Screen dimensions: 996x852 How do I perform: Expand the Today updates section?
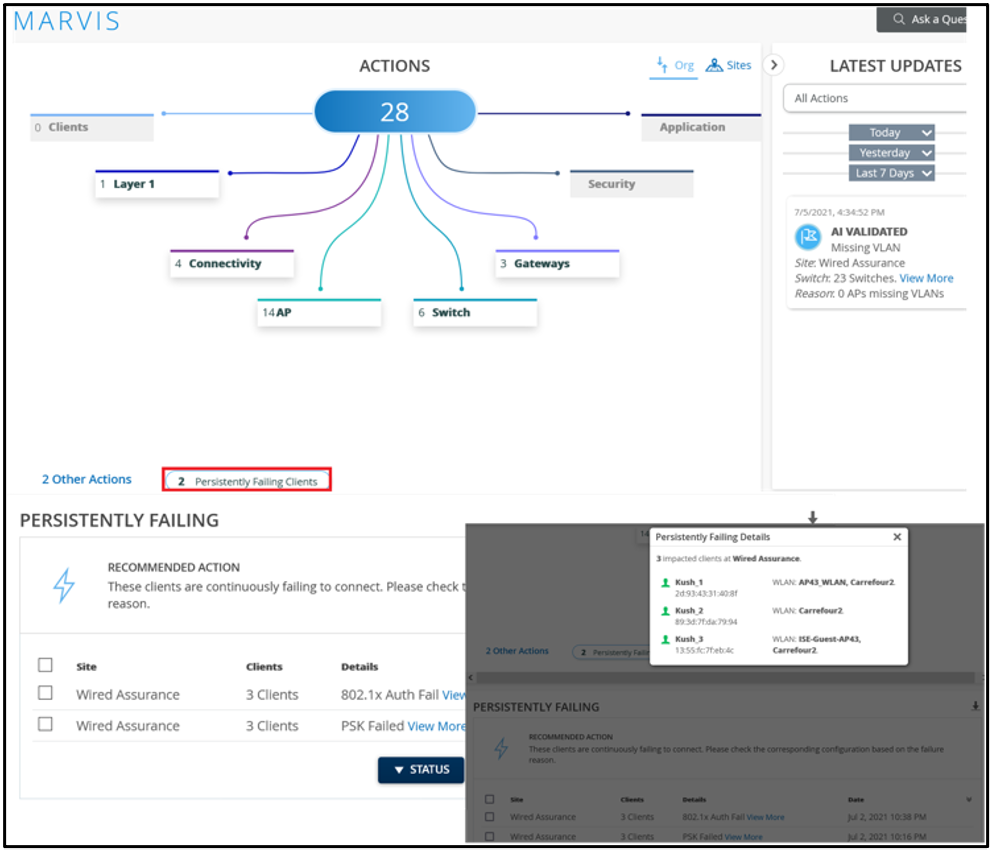891,132
